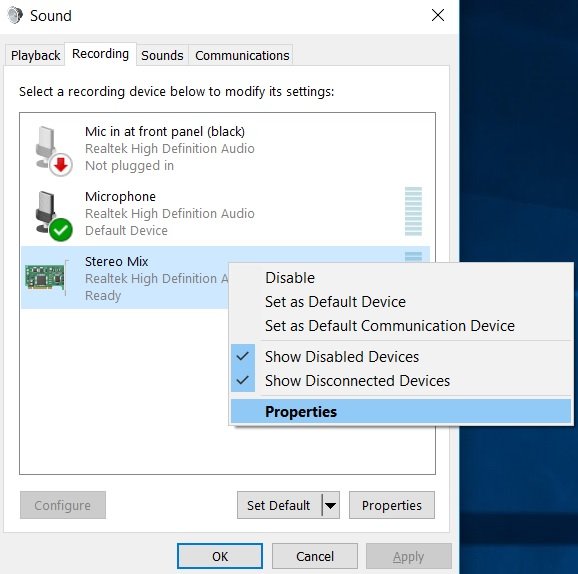Click the Properties button below device list
Image resolution: width=578 pixels, height=574 pixels.
tap(392, 505)
